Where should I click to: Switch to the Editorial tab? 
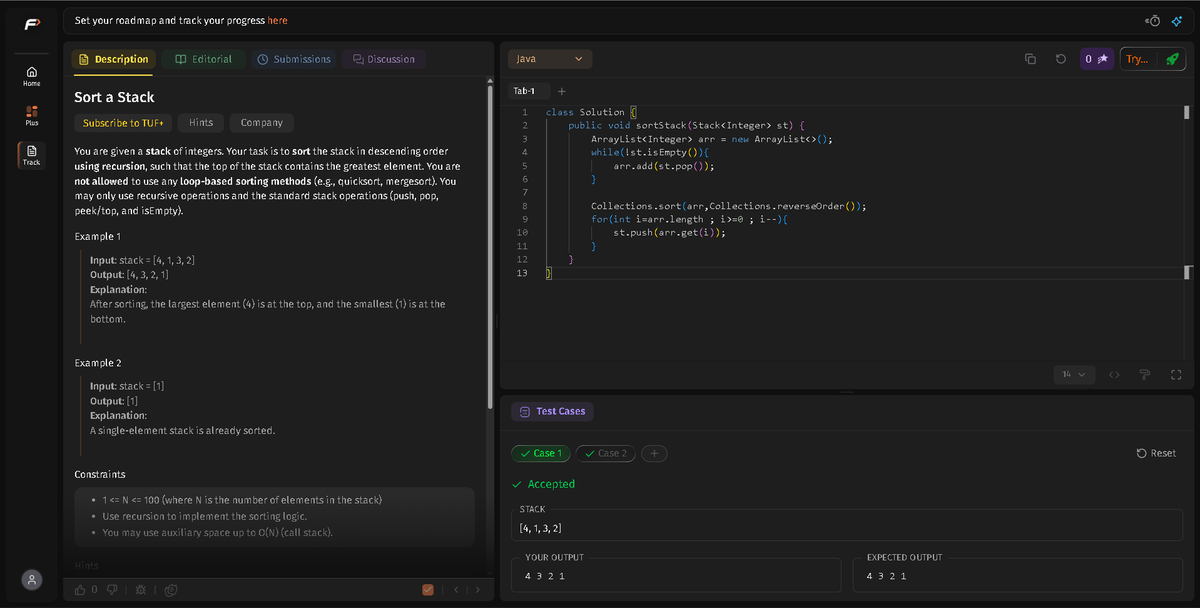pyautogui.click(x=204, y=59)
